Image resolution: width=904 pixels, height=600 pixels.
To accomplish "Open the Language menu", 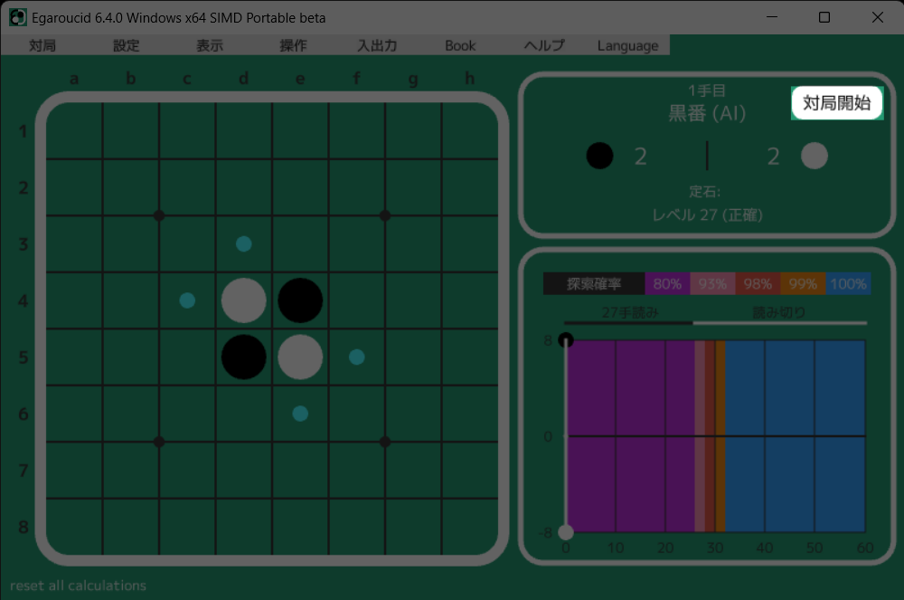I will tap(627, 45).
